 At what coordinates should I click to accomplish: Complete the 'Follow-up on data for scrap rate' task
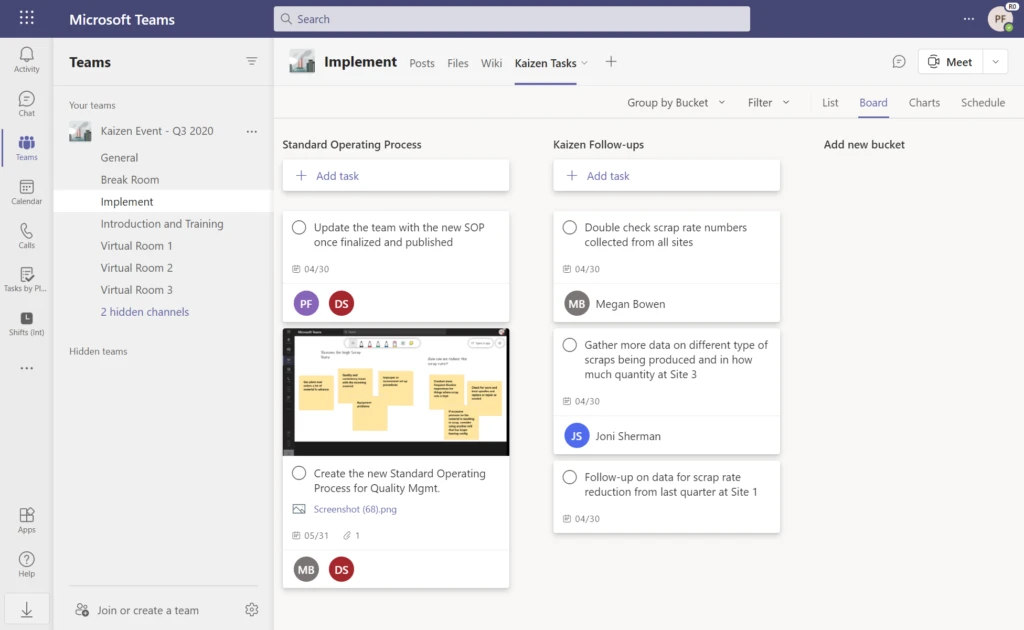click(x=569, y=477)
